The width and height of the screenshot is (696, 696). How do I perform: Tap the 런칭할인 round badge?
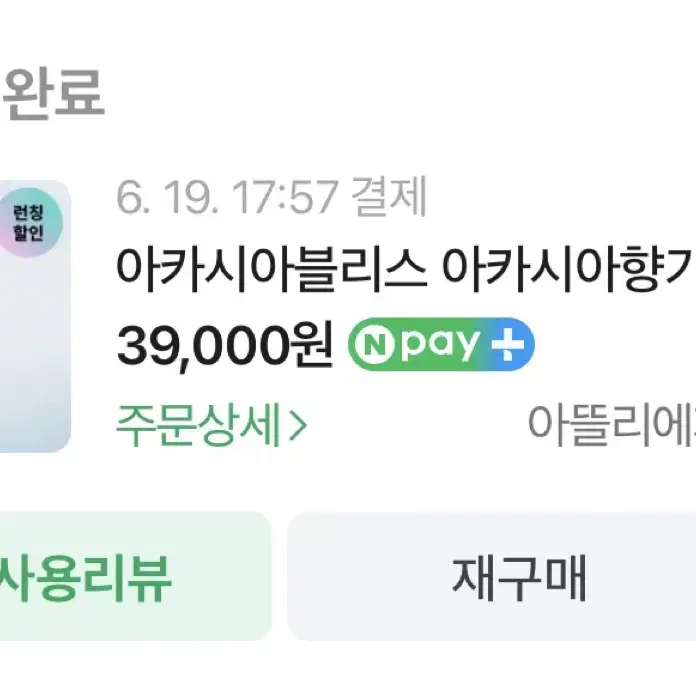[x=29, y=222]
